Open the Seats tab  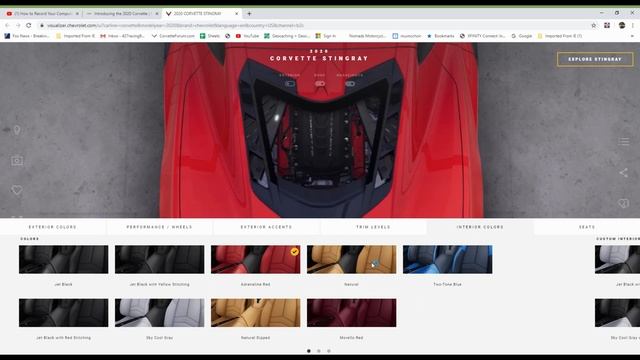(x=587, y=227)
